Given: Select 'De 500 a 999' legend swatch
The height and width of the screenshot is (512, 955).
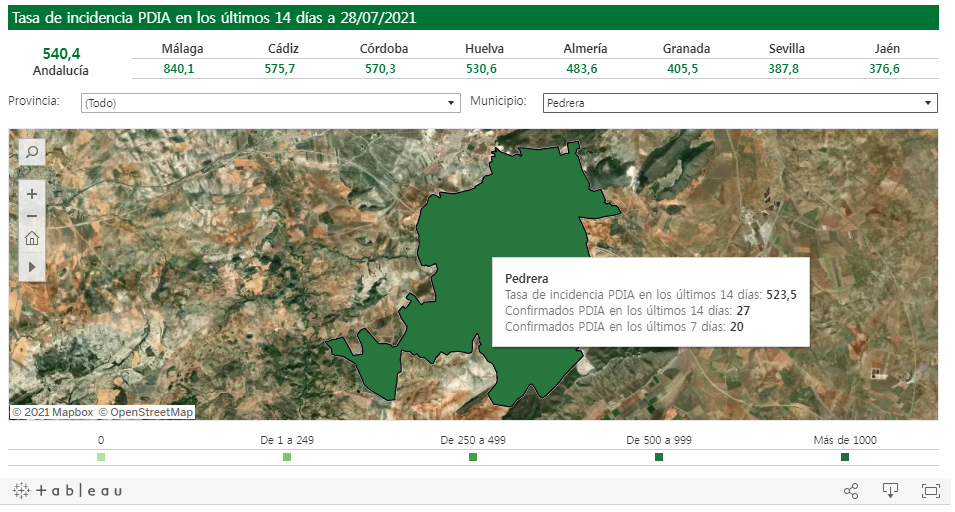Looking at the screenshot, I should click(x=659, y=457).
